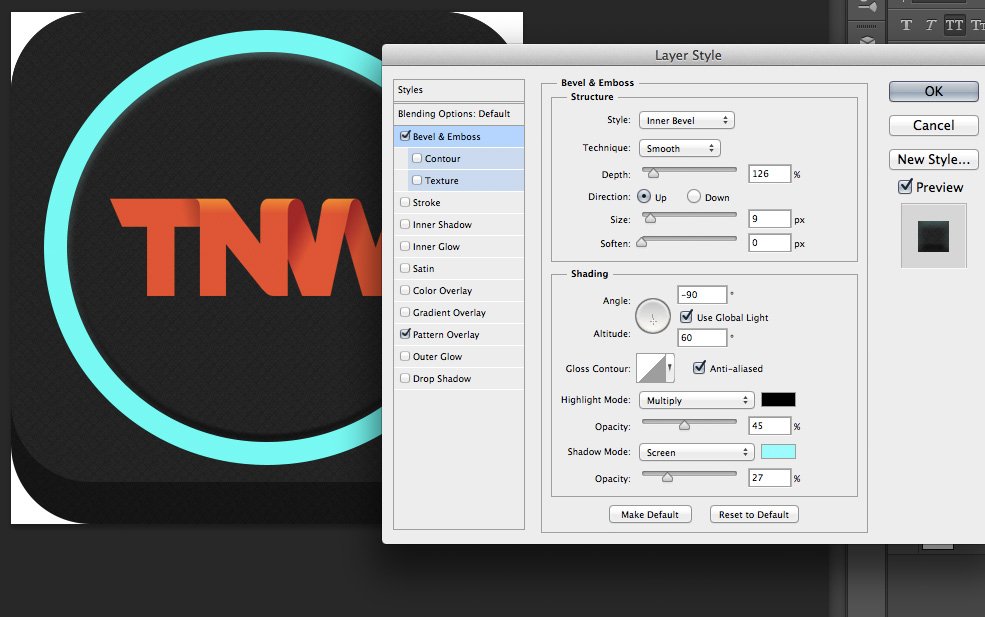
Task: Click the Angle field showing -90
Action: tap(702, 295)
